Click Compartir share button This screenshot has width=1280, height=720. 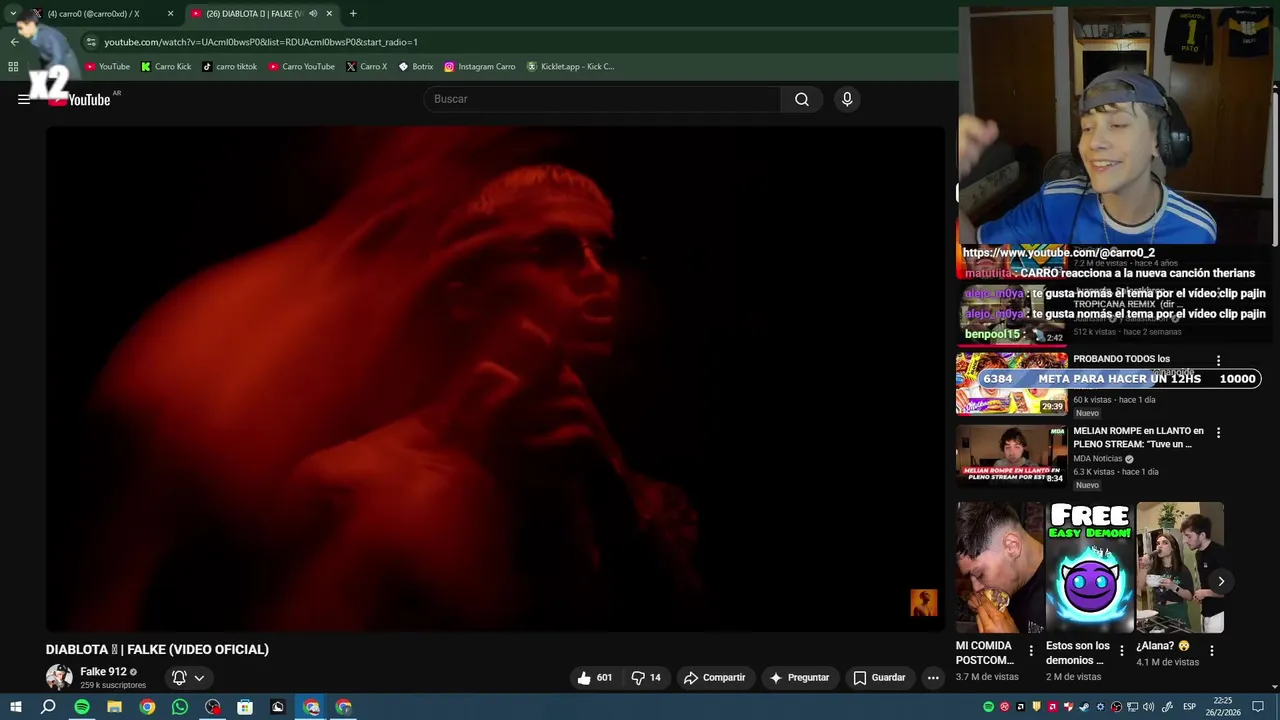tap(714, 677)
